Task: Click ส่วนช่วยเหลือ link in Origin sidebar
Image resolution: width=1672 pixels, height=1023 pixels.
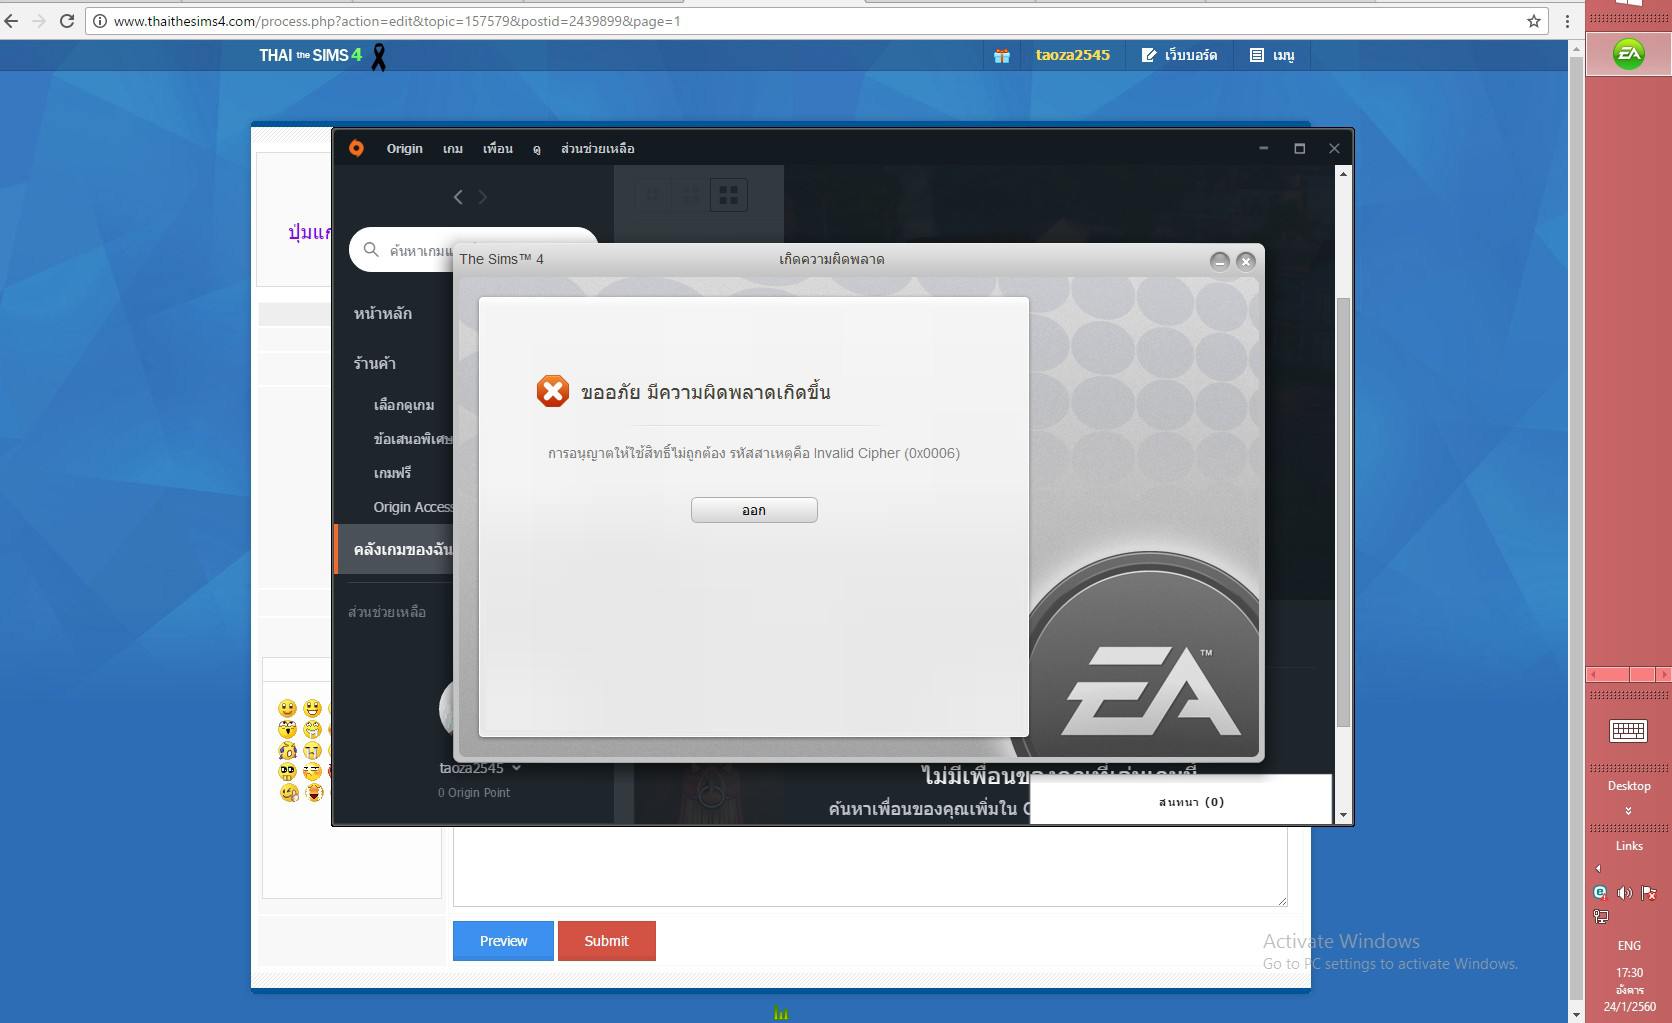Action: click(387, 612)
